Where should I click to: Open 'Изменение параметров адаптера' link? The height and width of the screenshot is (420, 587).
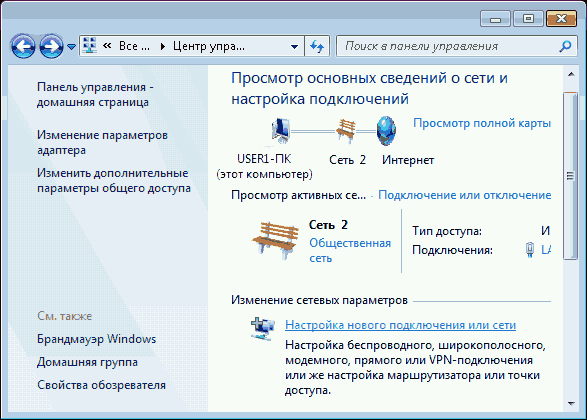102,142
